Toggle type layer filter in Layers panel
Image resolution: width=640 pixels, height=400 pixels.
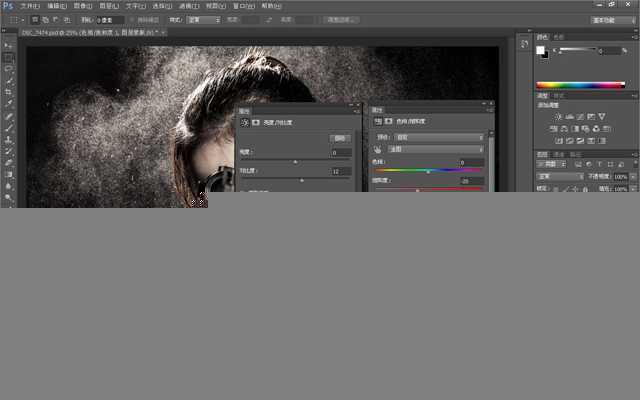(600, 164)
